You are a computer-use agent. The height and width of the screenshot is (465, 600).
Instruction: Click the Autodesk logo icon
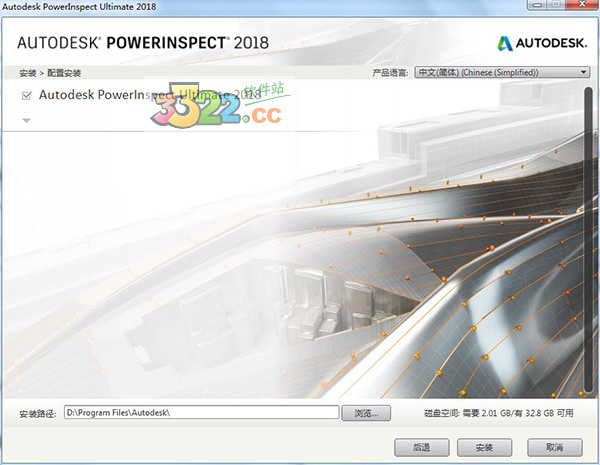pos(505,43)
